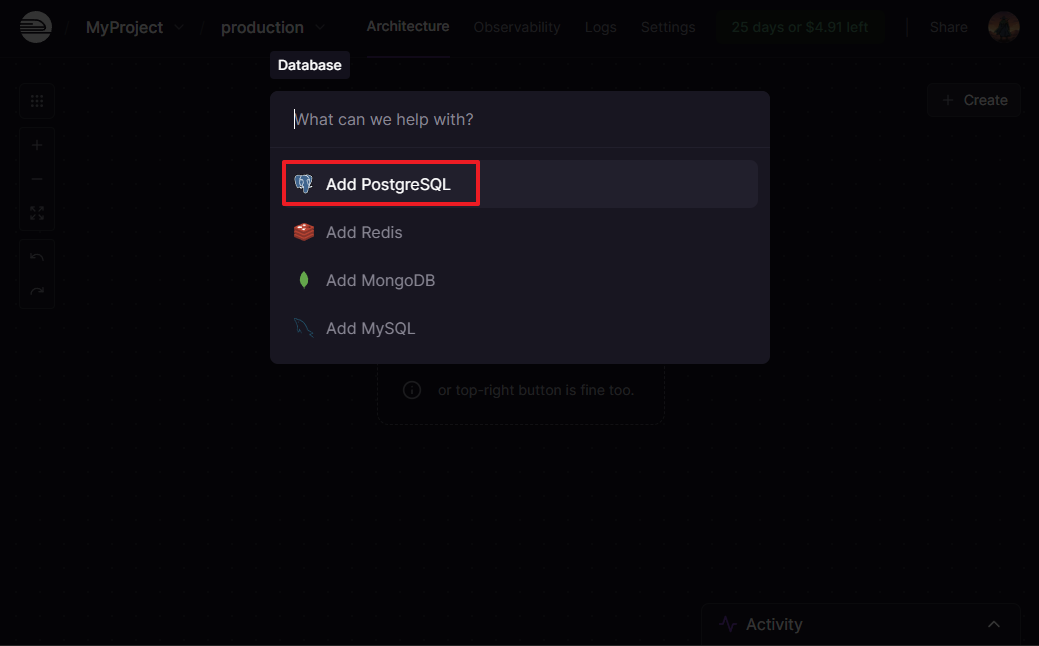Click the fit-to-screen expand icon
Image resolution: width=1039 pixels, height=646 pixels.
tap(37, 213)
